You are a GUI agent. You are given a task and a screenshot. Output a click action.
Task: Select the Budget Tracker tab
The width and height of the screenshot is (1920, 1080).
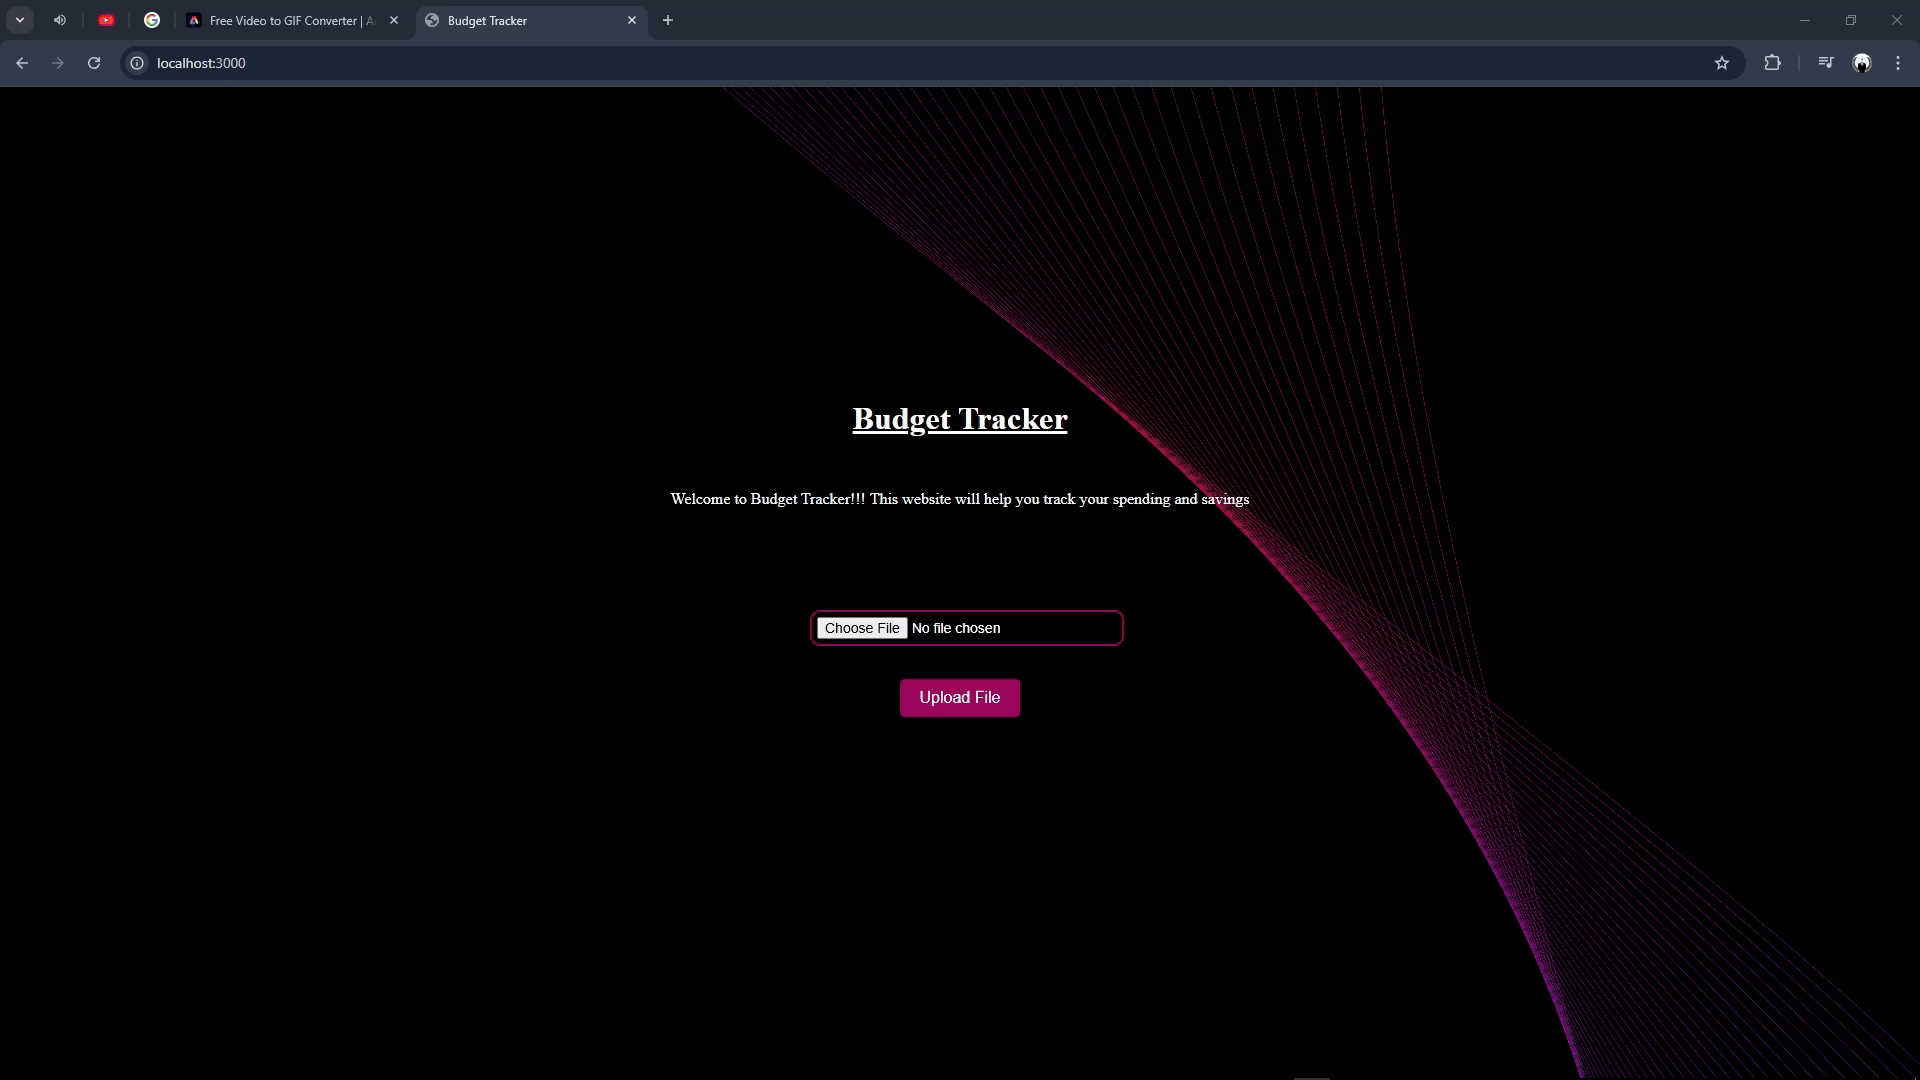tap(532, 20)
